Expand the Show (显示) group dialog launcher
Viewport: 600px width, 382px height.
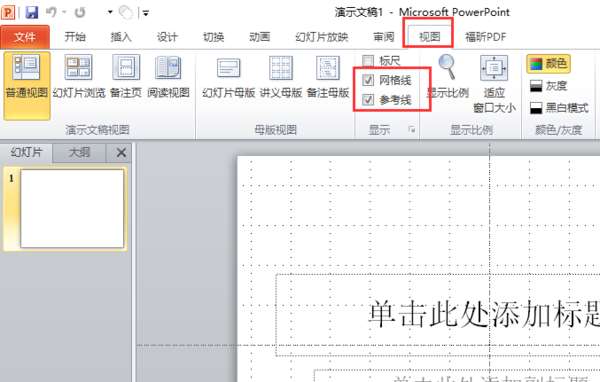pyautogui.click(x=412, y=130)
